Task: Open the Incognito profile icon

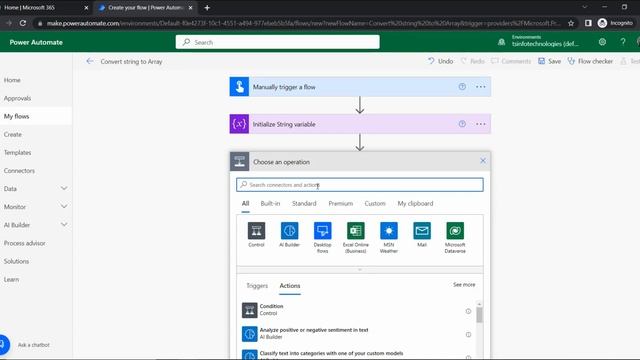Action: click(x=602, y=23)
